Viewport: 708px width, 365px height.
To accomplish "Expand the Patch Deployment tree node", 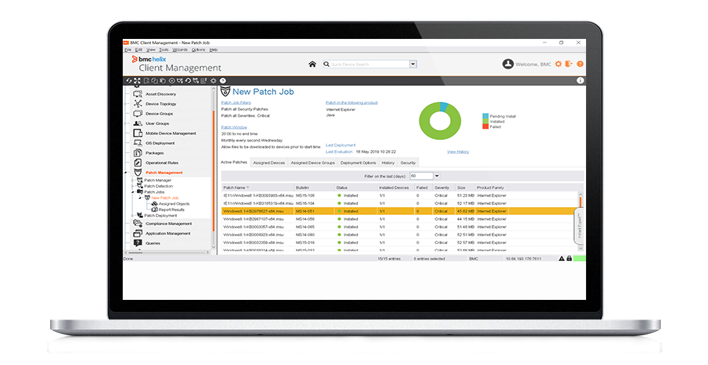I will click(133, 215).
